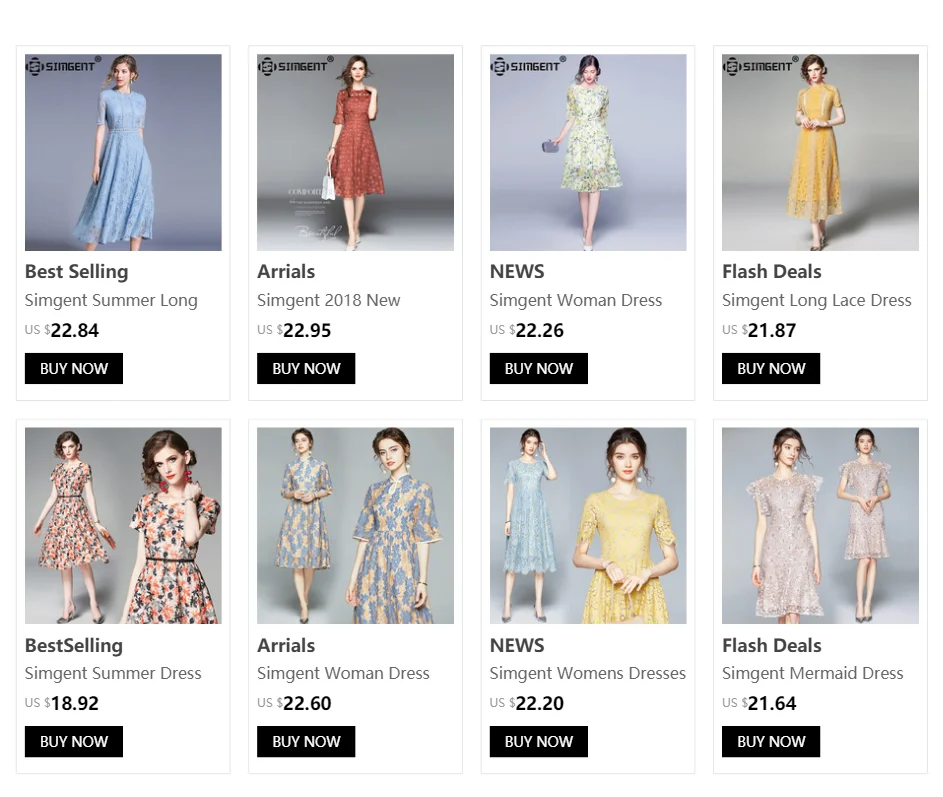Open the green floral dress photo

(x=588, y=152)
